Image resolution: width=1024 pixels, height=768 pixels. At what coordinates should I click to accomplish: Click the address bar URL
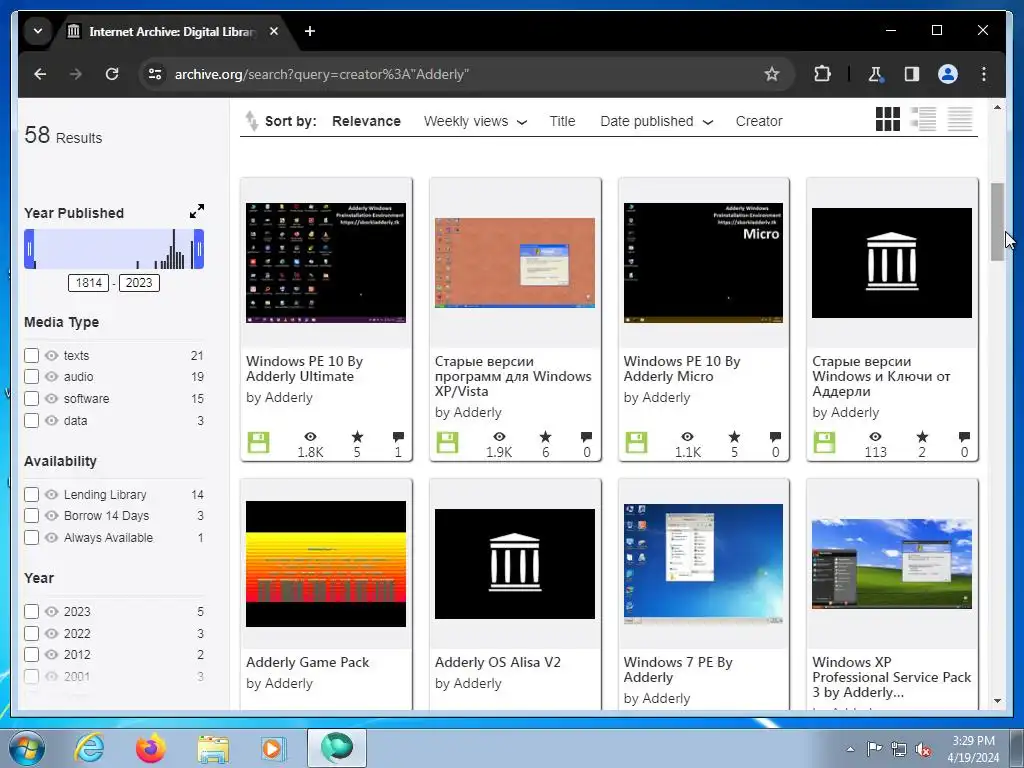321,74
